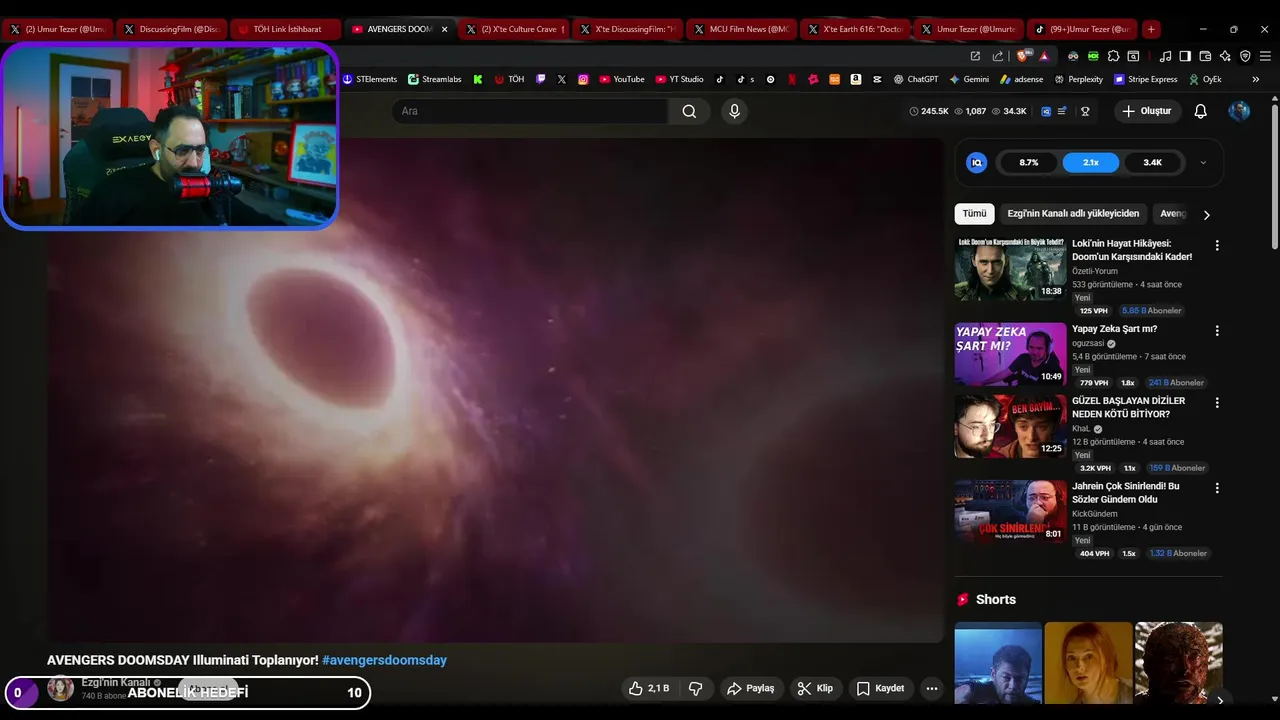Dislike the video with thumbs down
The height and width of the screenshot is (720, 1280).
coord(696,688)
